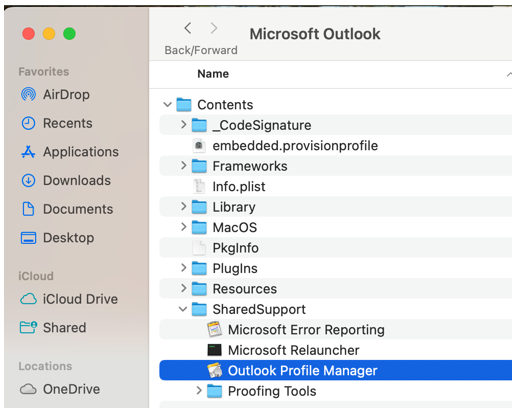Go to Applications in the sidebar
The height and width of the screenshot is (418, 520).
70,152
